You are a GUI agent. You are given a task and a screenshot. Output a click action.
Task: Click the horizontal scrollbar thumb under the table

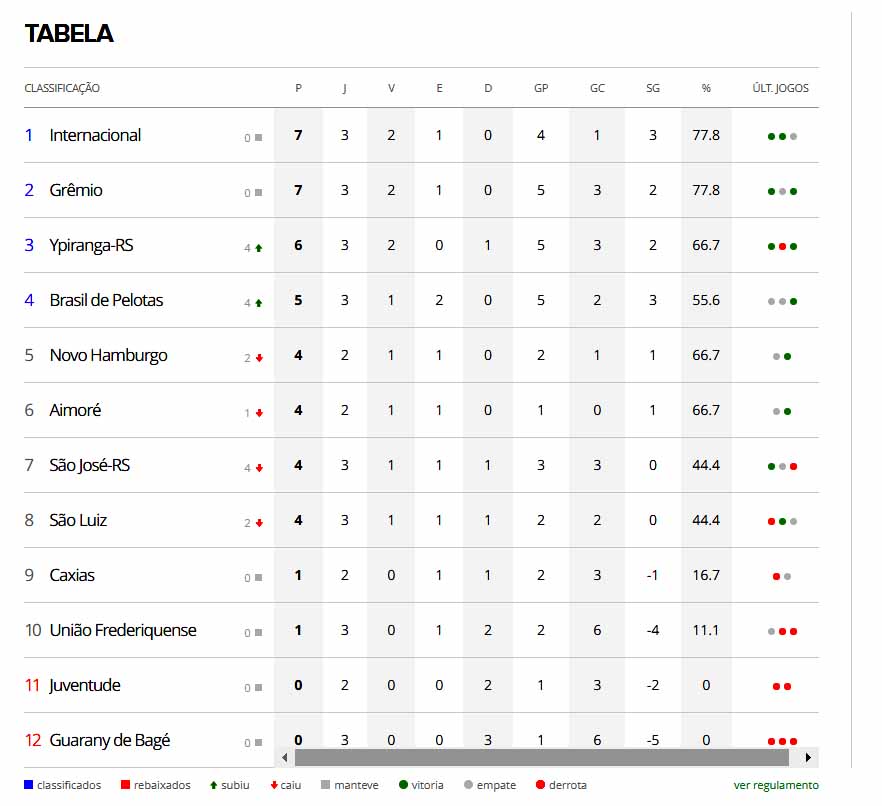pos(542,758)
